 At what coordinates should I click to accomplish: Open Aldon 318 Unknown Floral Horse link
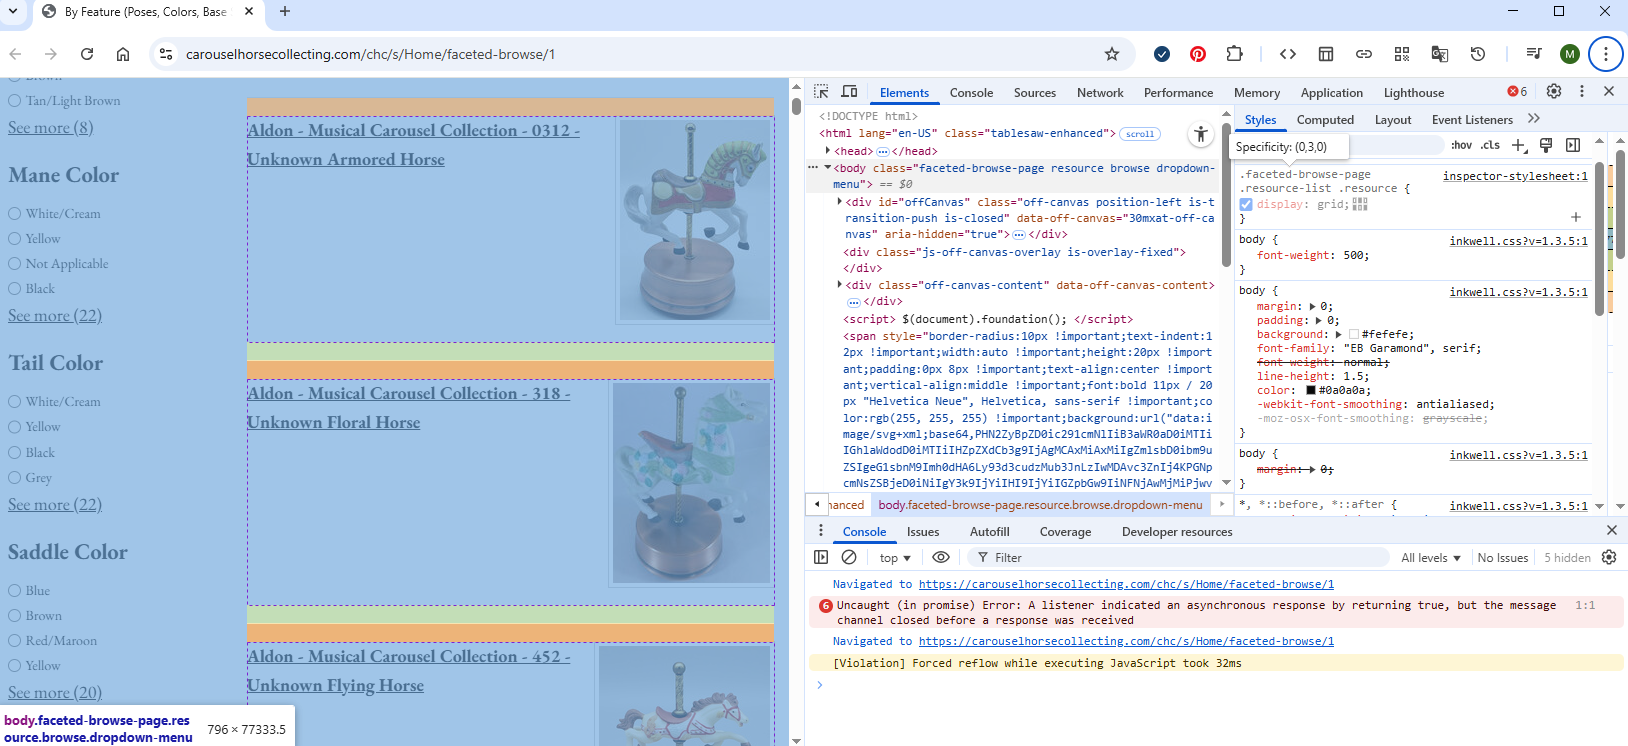pyautogui.click(x=408, y=408)
